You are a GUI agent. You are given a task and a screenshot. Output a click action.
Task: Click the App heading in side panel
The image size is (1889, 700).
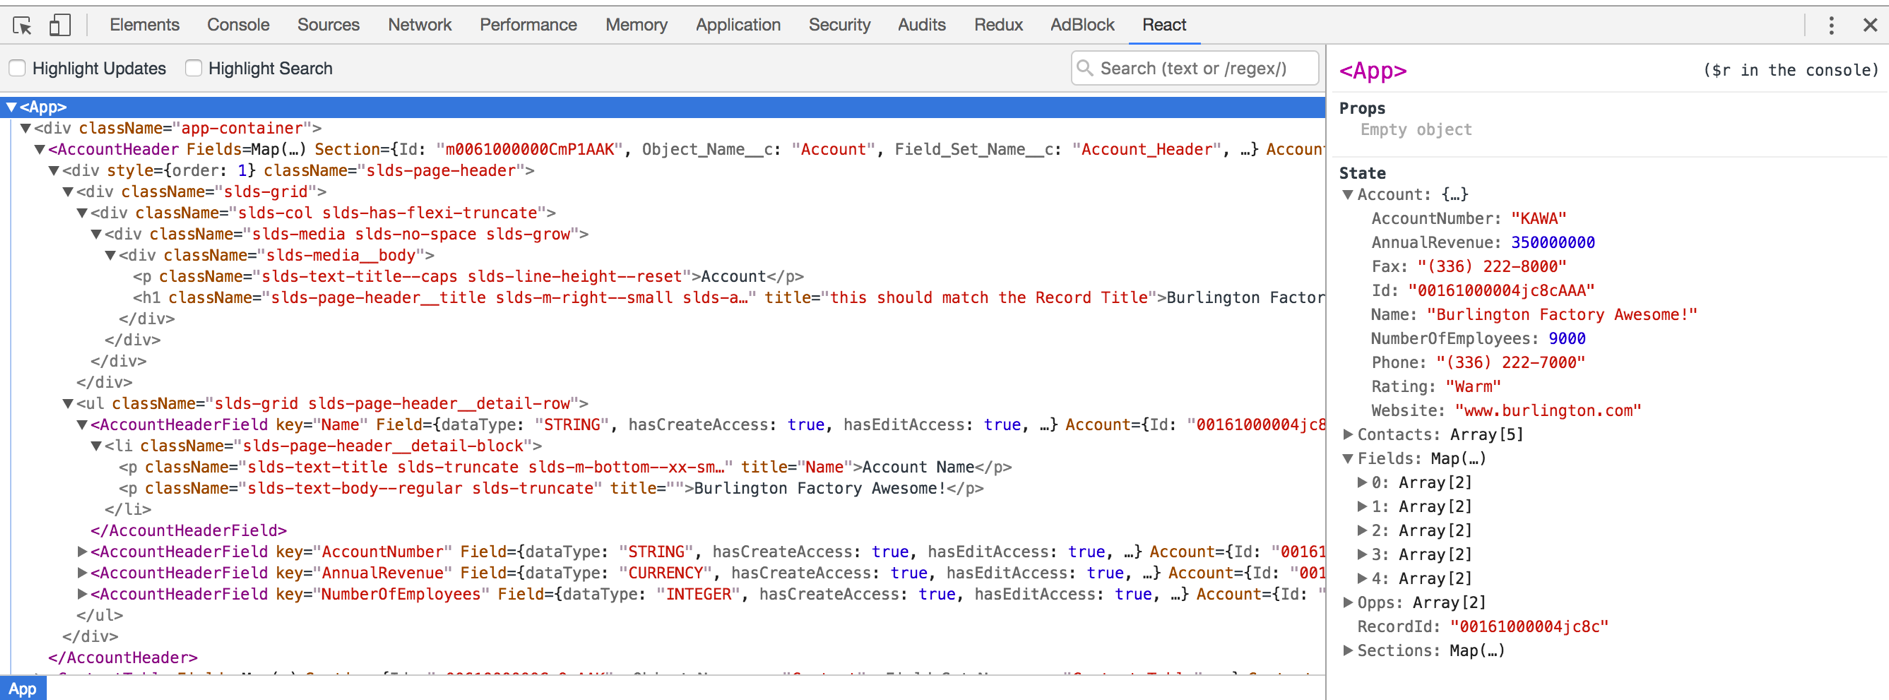tap(1373, 71)
